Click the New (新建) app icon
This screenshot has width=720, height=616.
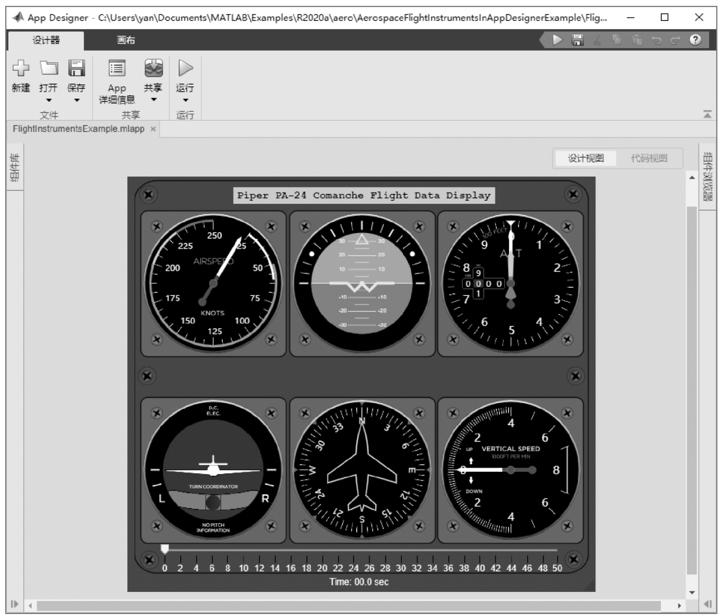point(21,68)
